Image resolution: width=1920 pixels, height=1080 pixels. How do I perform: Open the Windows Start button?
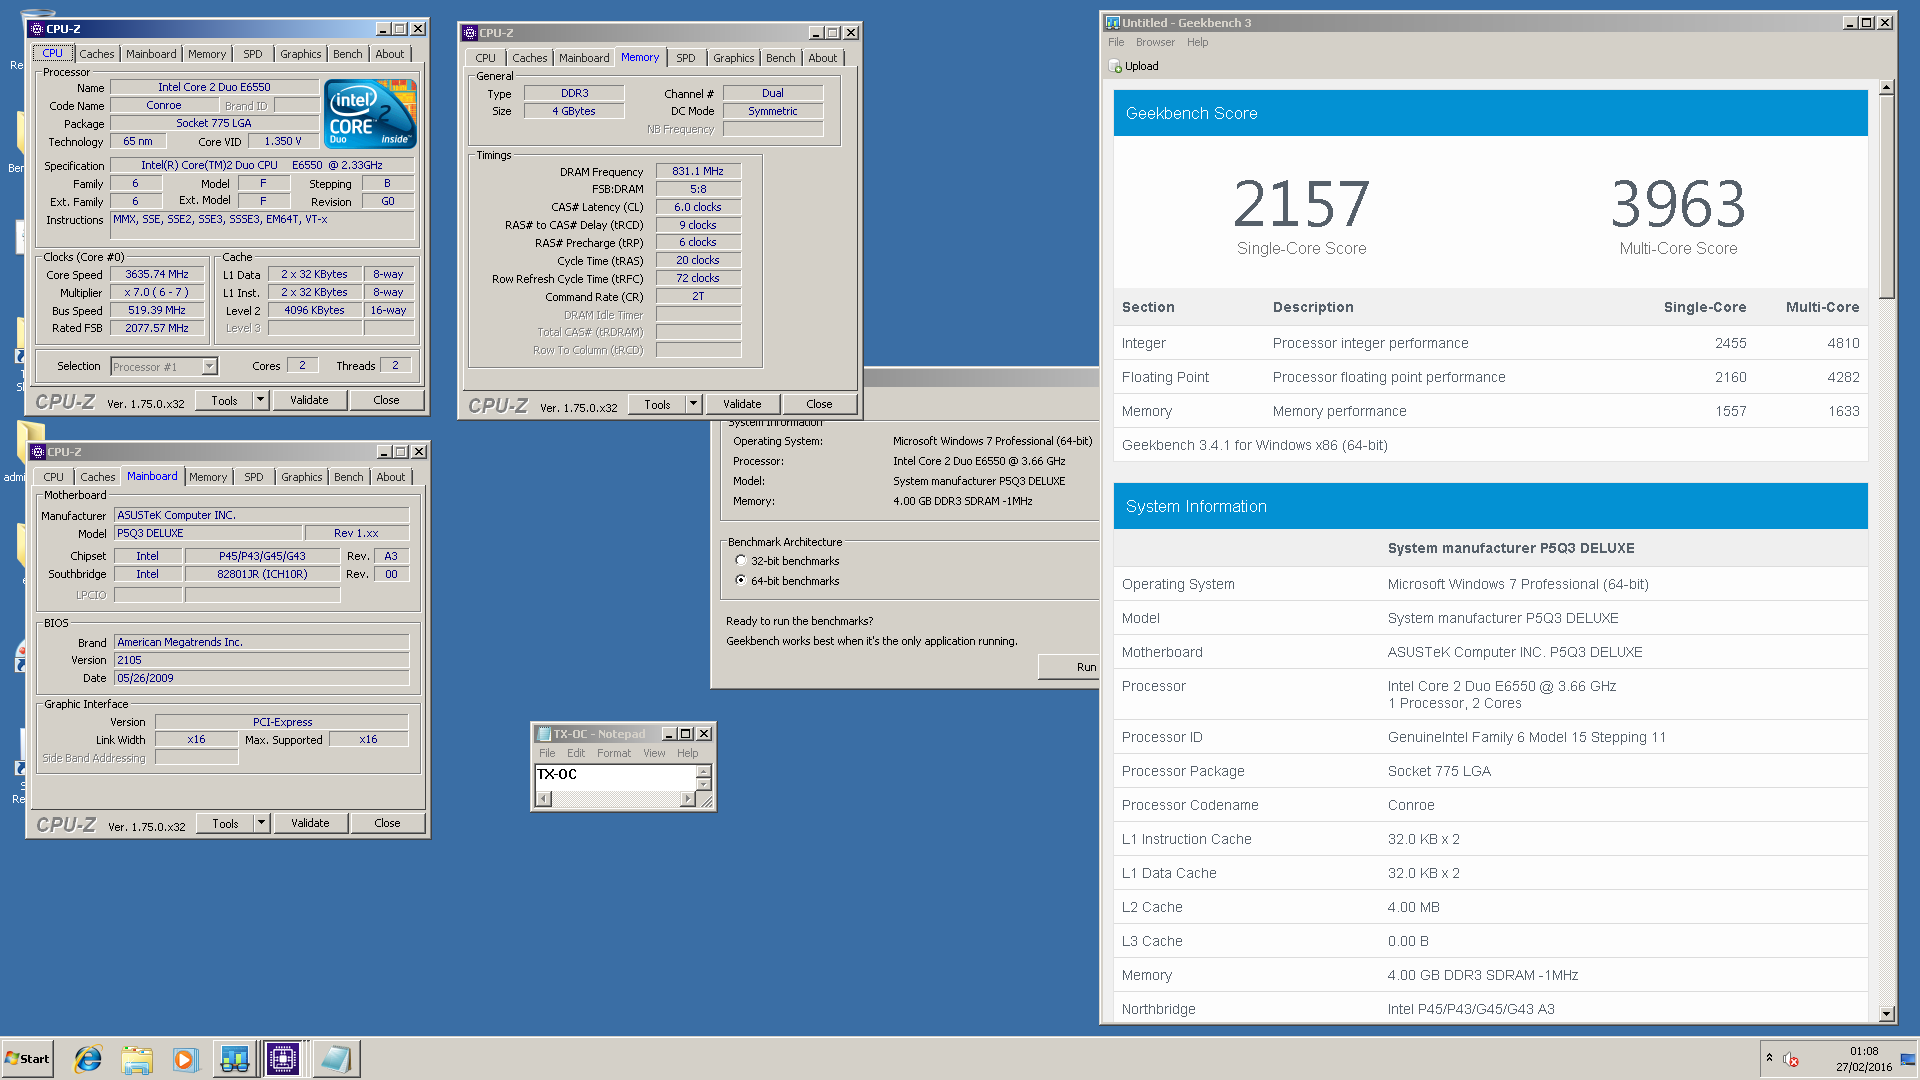point(27,1059)
